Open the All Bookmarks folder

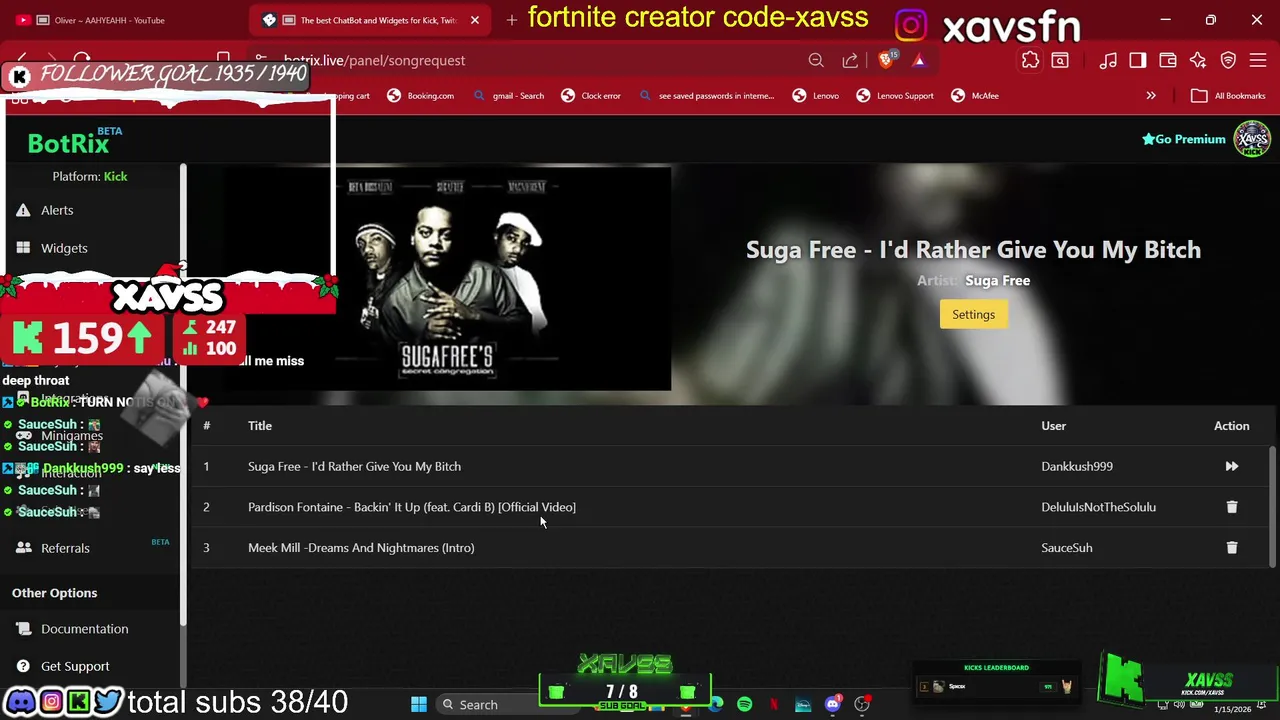(x=1228, y=96)
